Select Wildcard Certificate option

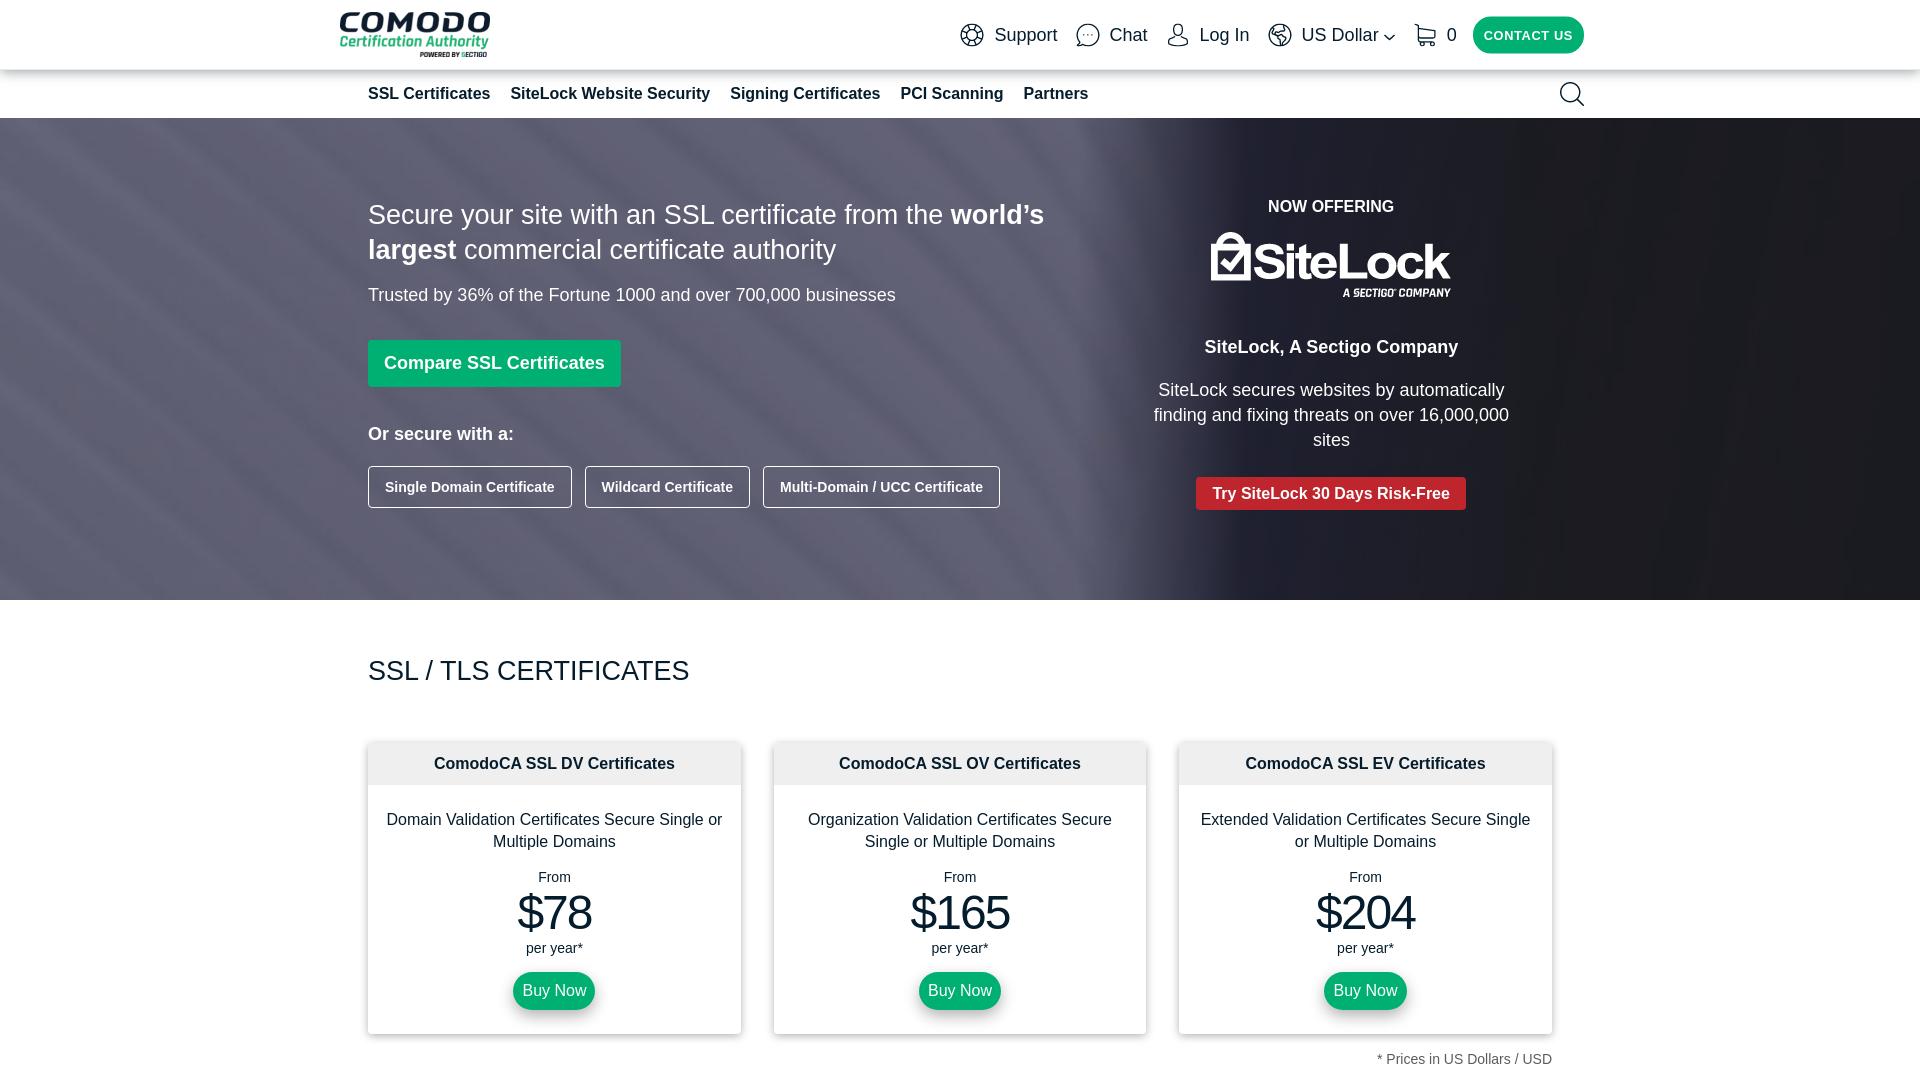[x=667, y=487]
